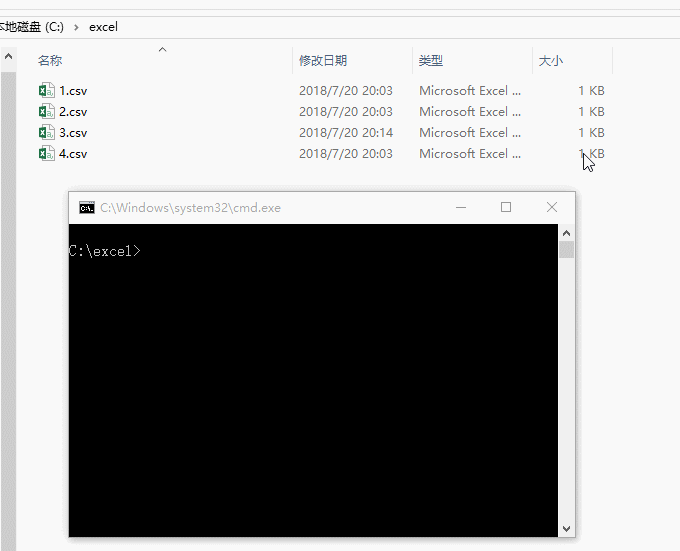Click the 1.csv file name
Screen dimensions: 680x551
[73, 91]
